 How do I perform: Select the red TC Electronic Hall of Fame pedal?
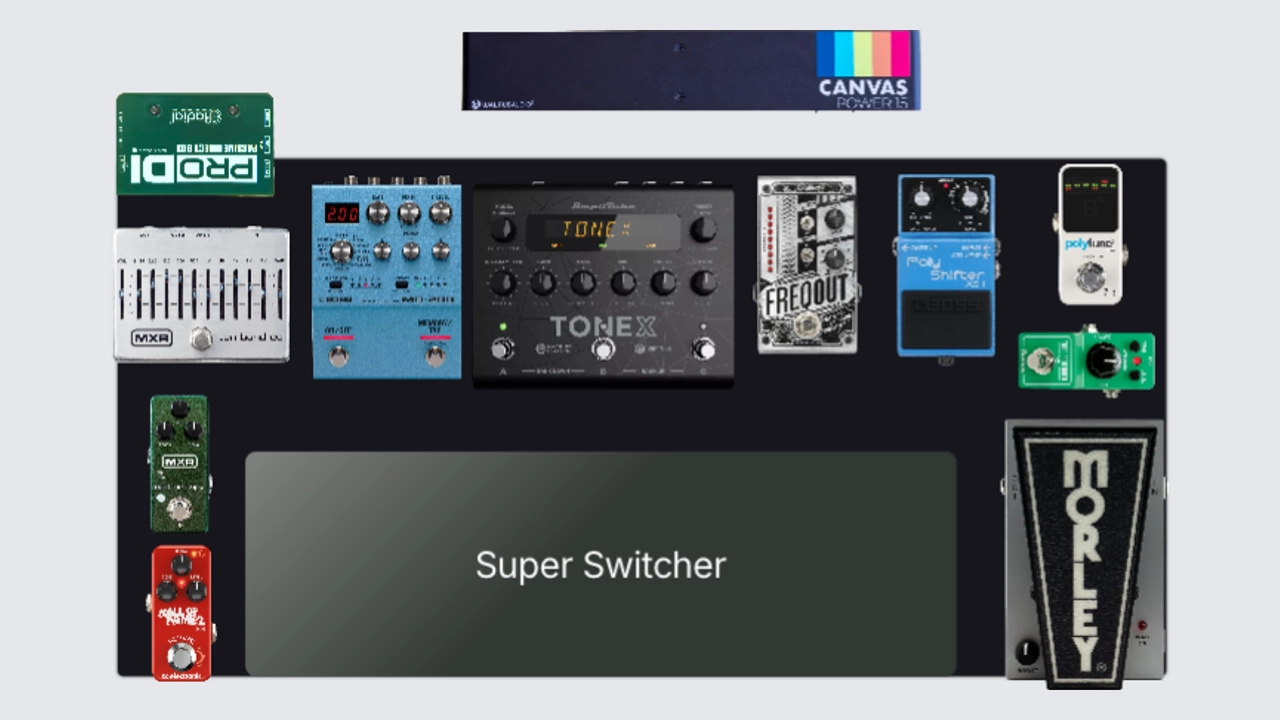tap(181, 613)
